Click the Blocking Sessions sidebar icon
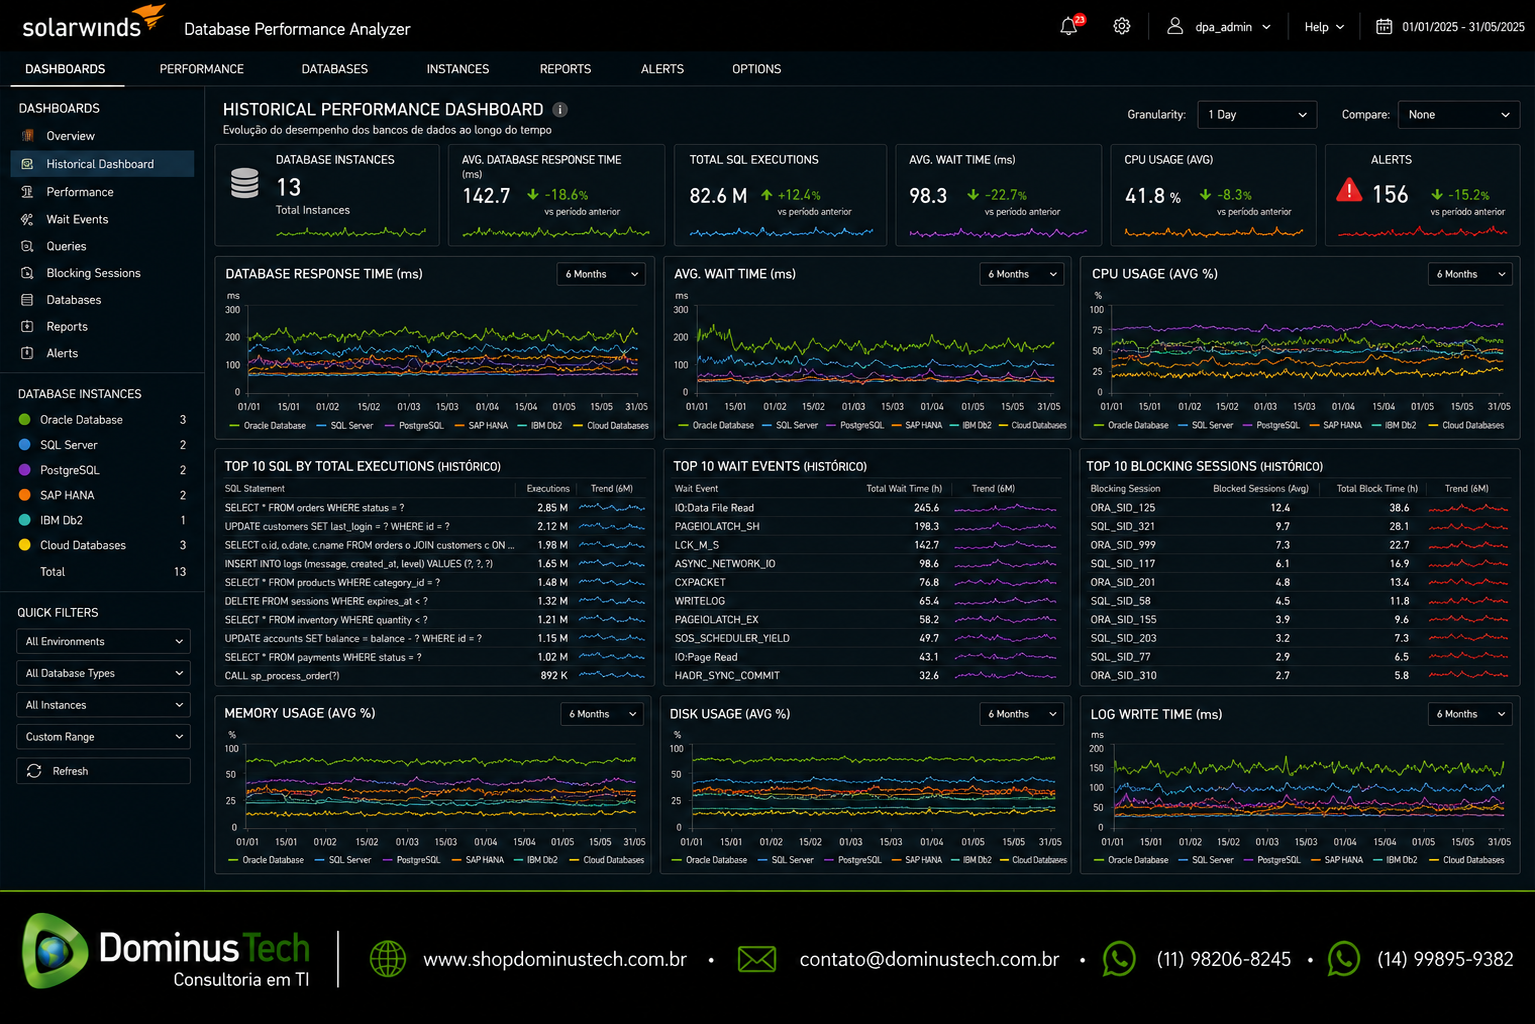 pyautogui.click(x=27, y=273)
